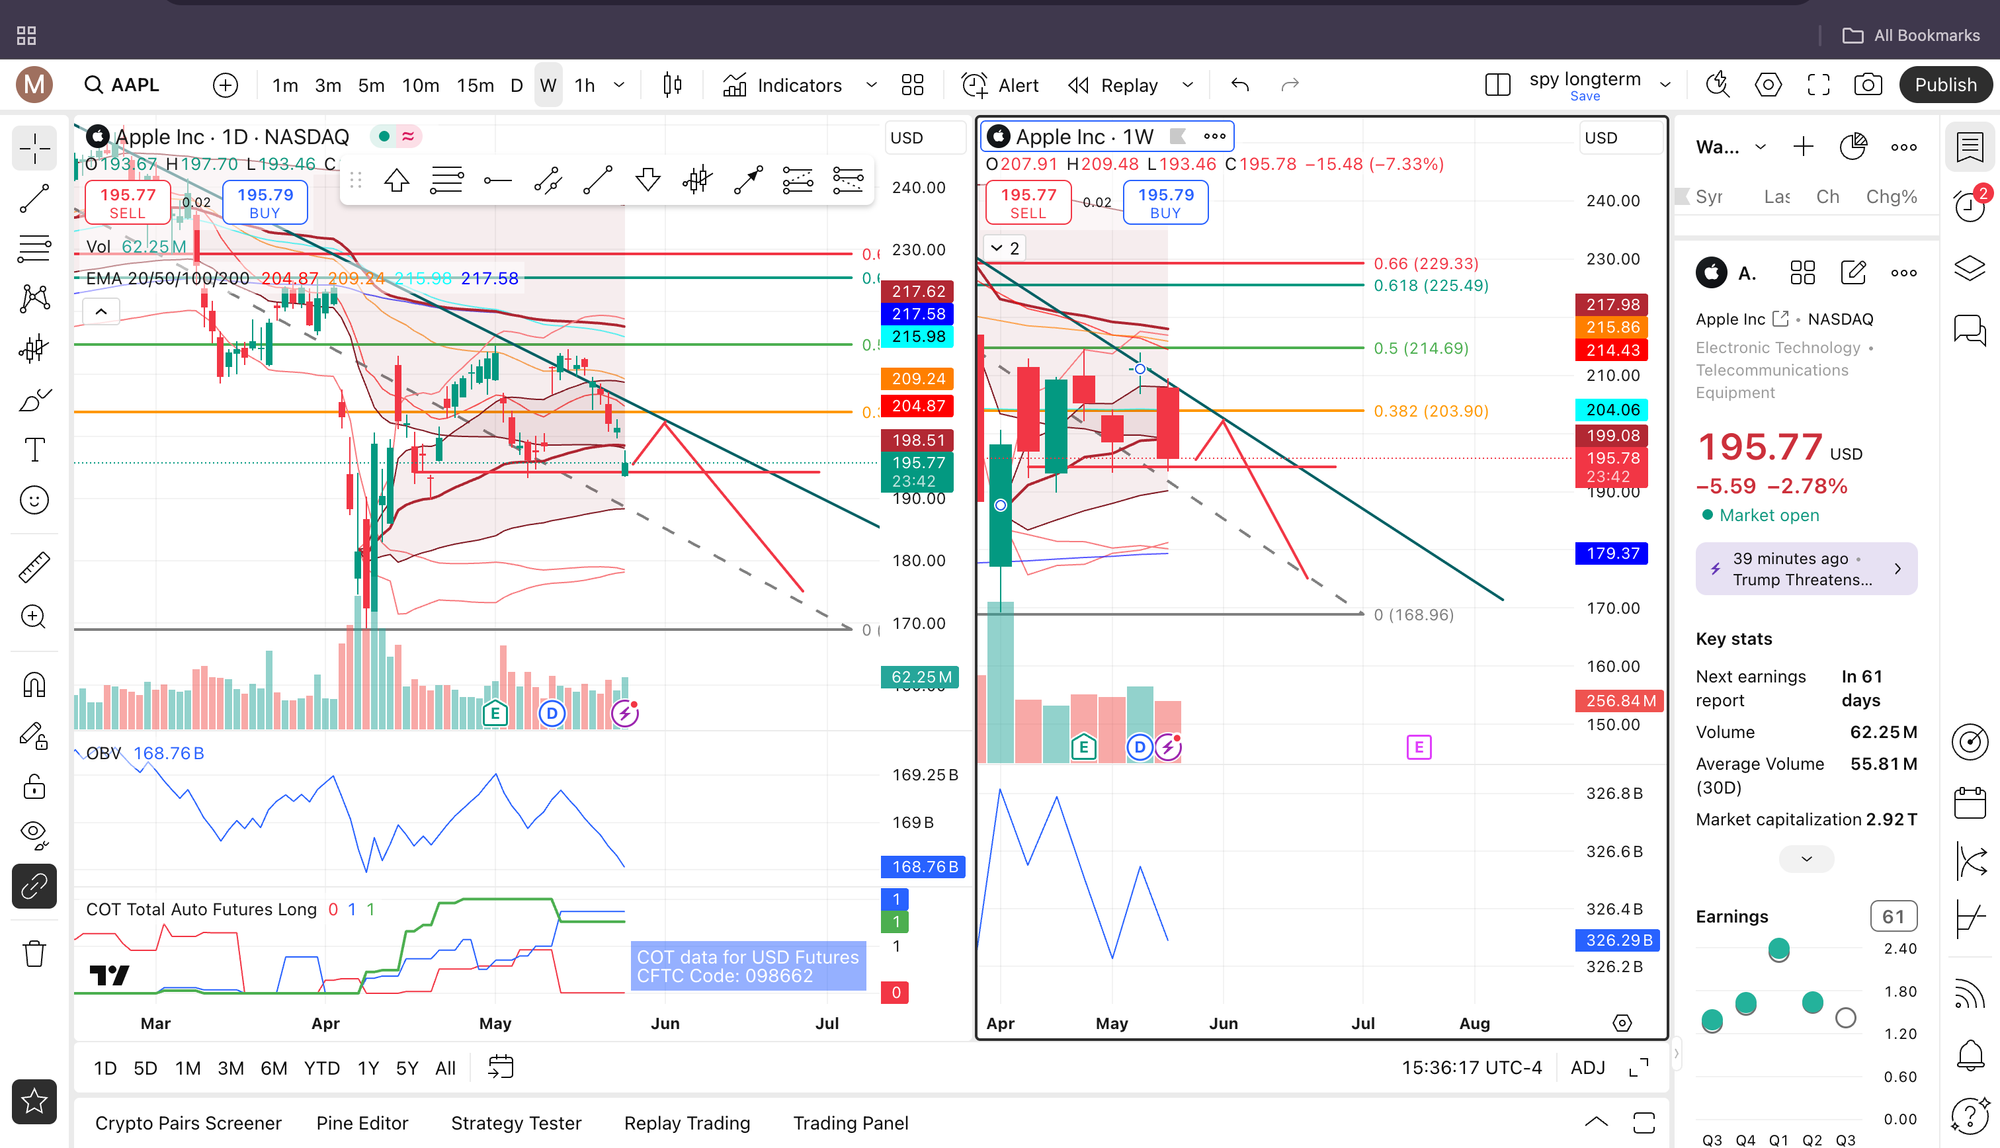Expand the bottom panel with up chevron

1597,1122
